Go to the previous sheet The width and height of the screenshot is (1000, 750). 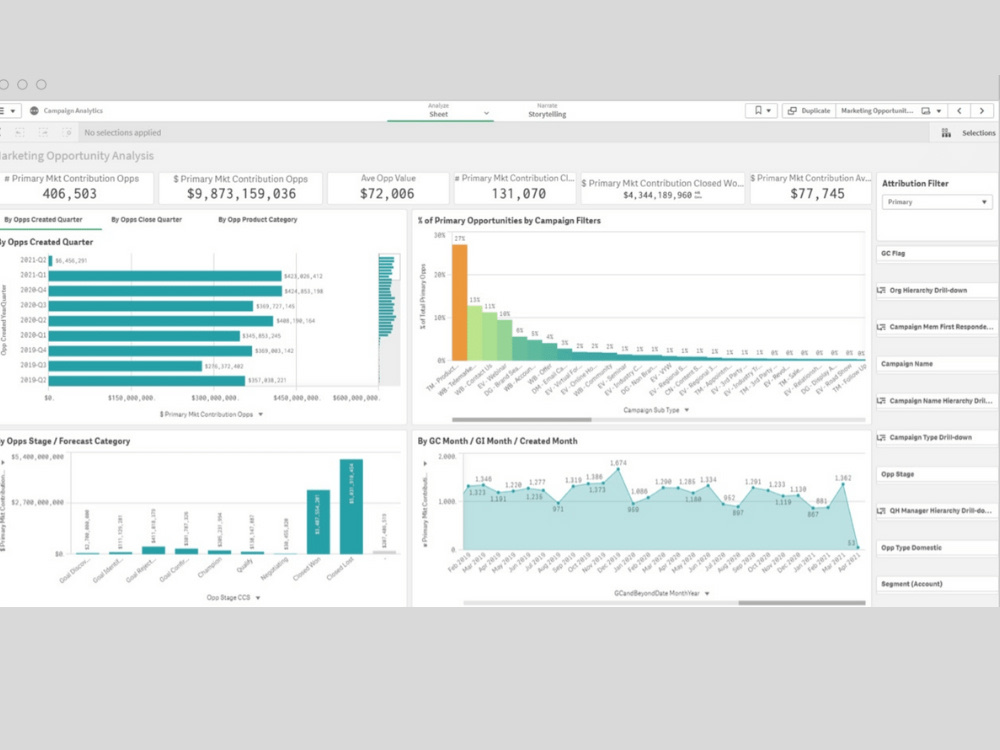point(959,111)
